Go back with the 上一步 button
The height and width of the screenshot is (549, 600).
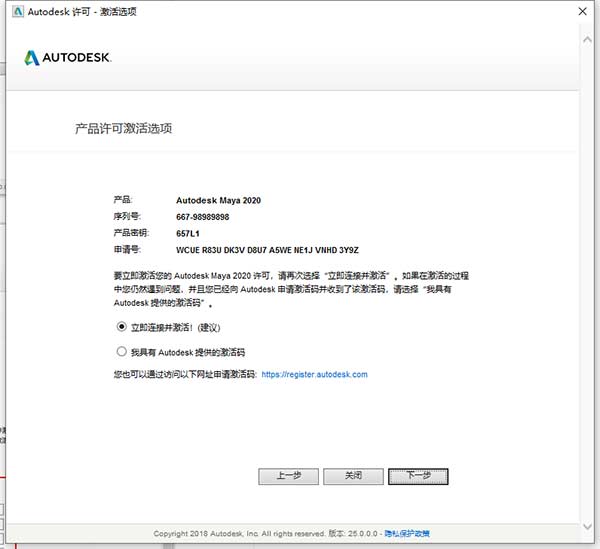[x=288, y=476]
